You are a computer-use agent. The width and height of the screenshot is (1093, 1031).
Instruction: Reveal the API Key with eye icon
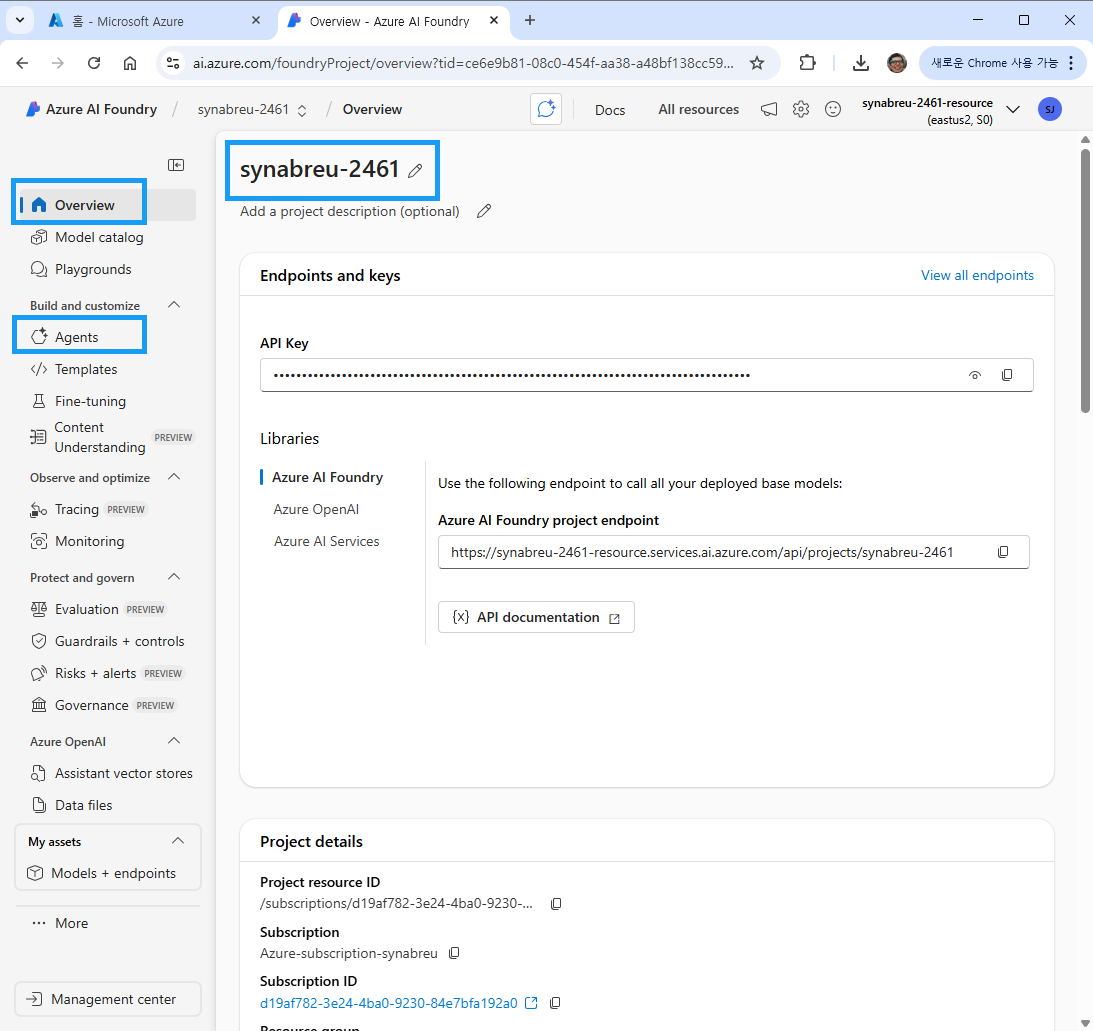974,375
